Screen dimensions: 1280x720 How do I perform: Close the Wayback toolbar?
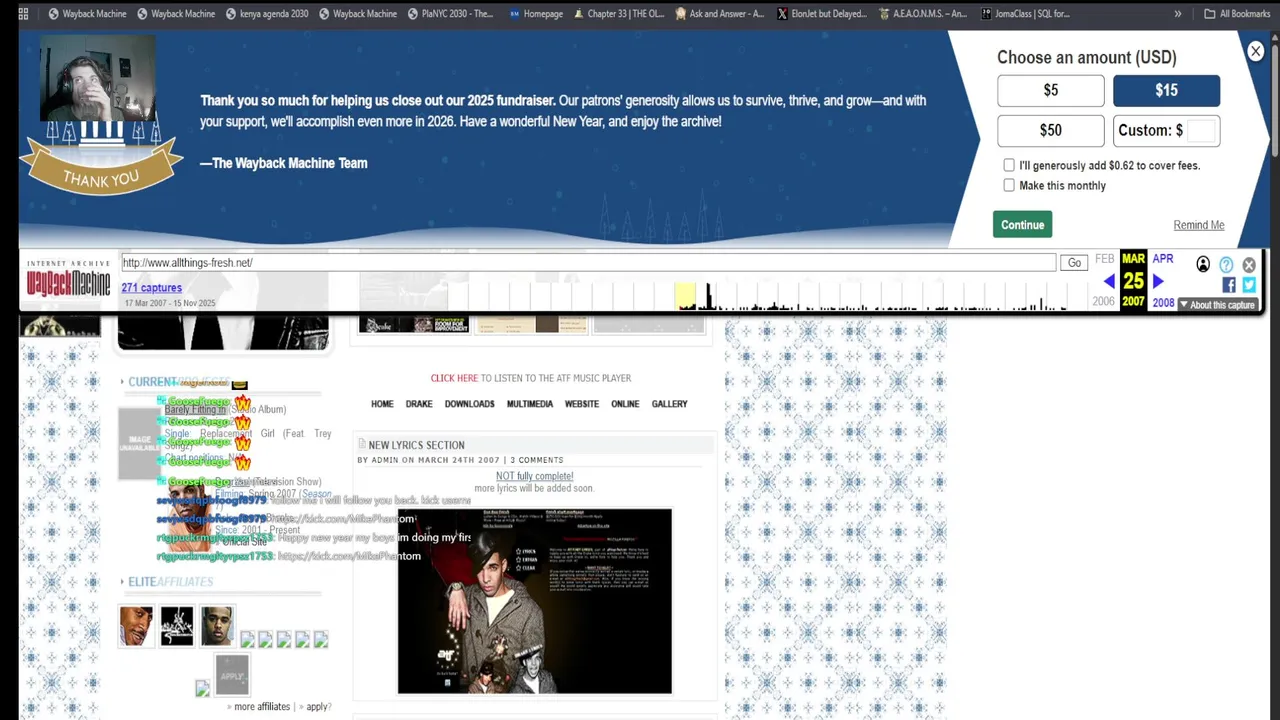1249,264
